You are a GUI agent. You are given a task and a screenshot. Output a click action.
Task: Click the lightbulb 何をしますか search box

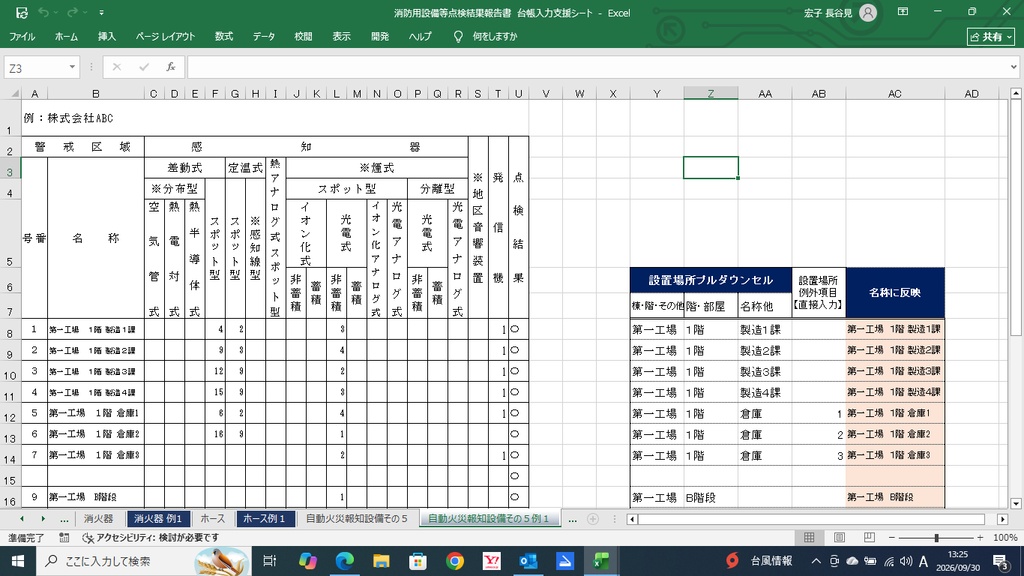point(486,37)
